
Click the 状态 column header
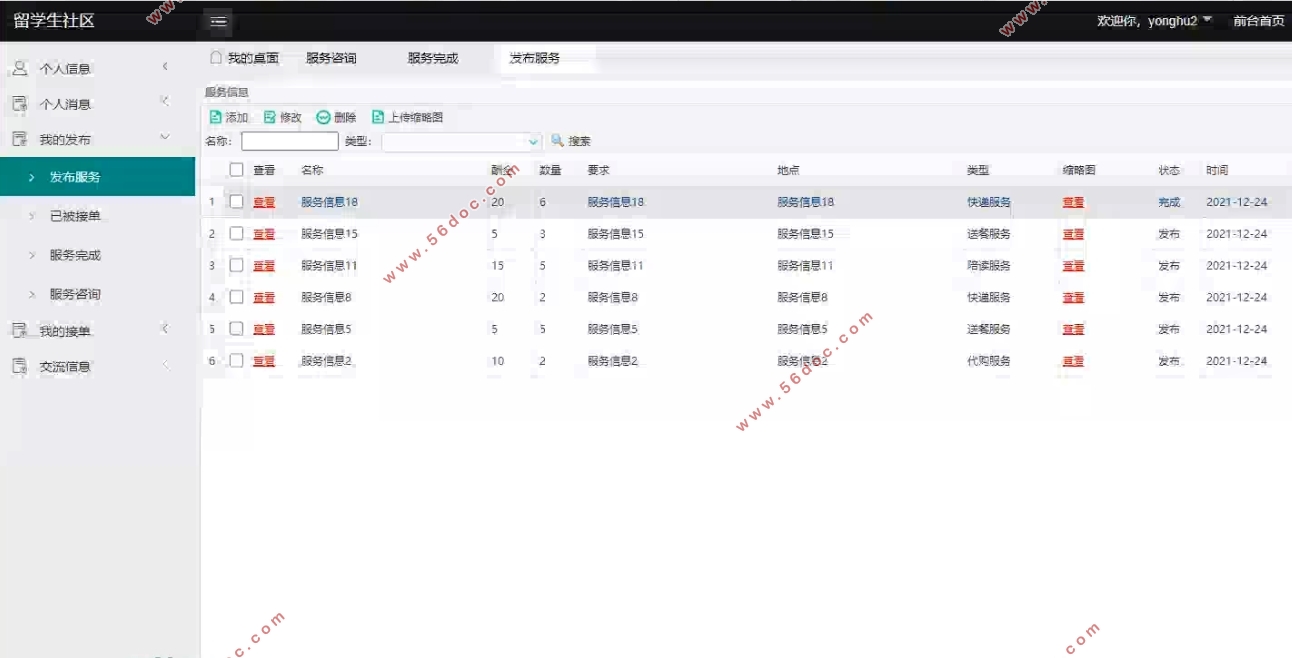pyautogui.click(x=1169, y=170)
